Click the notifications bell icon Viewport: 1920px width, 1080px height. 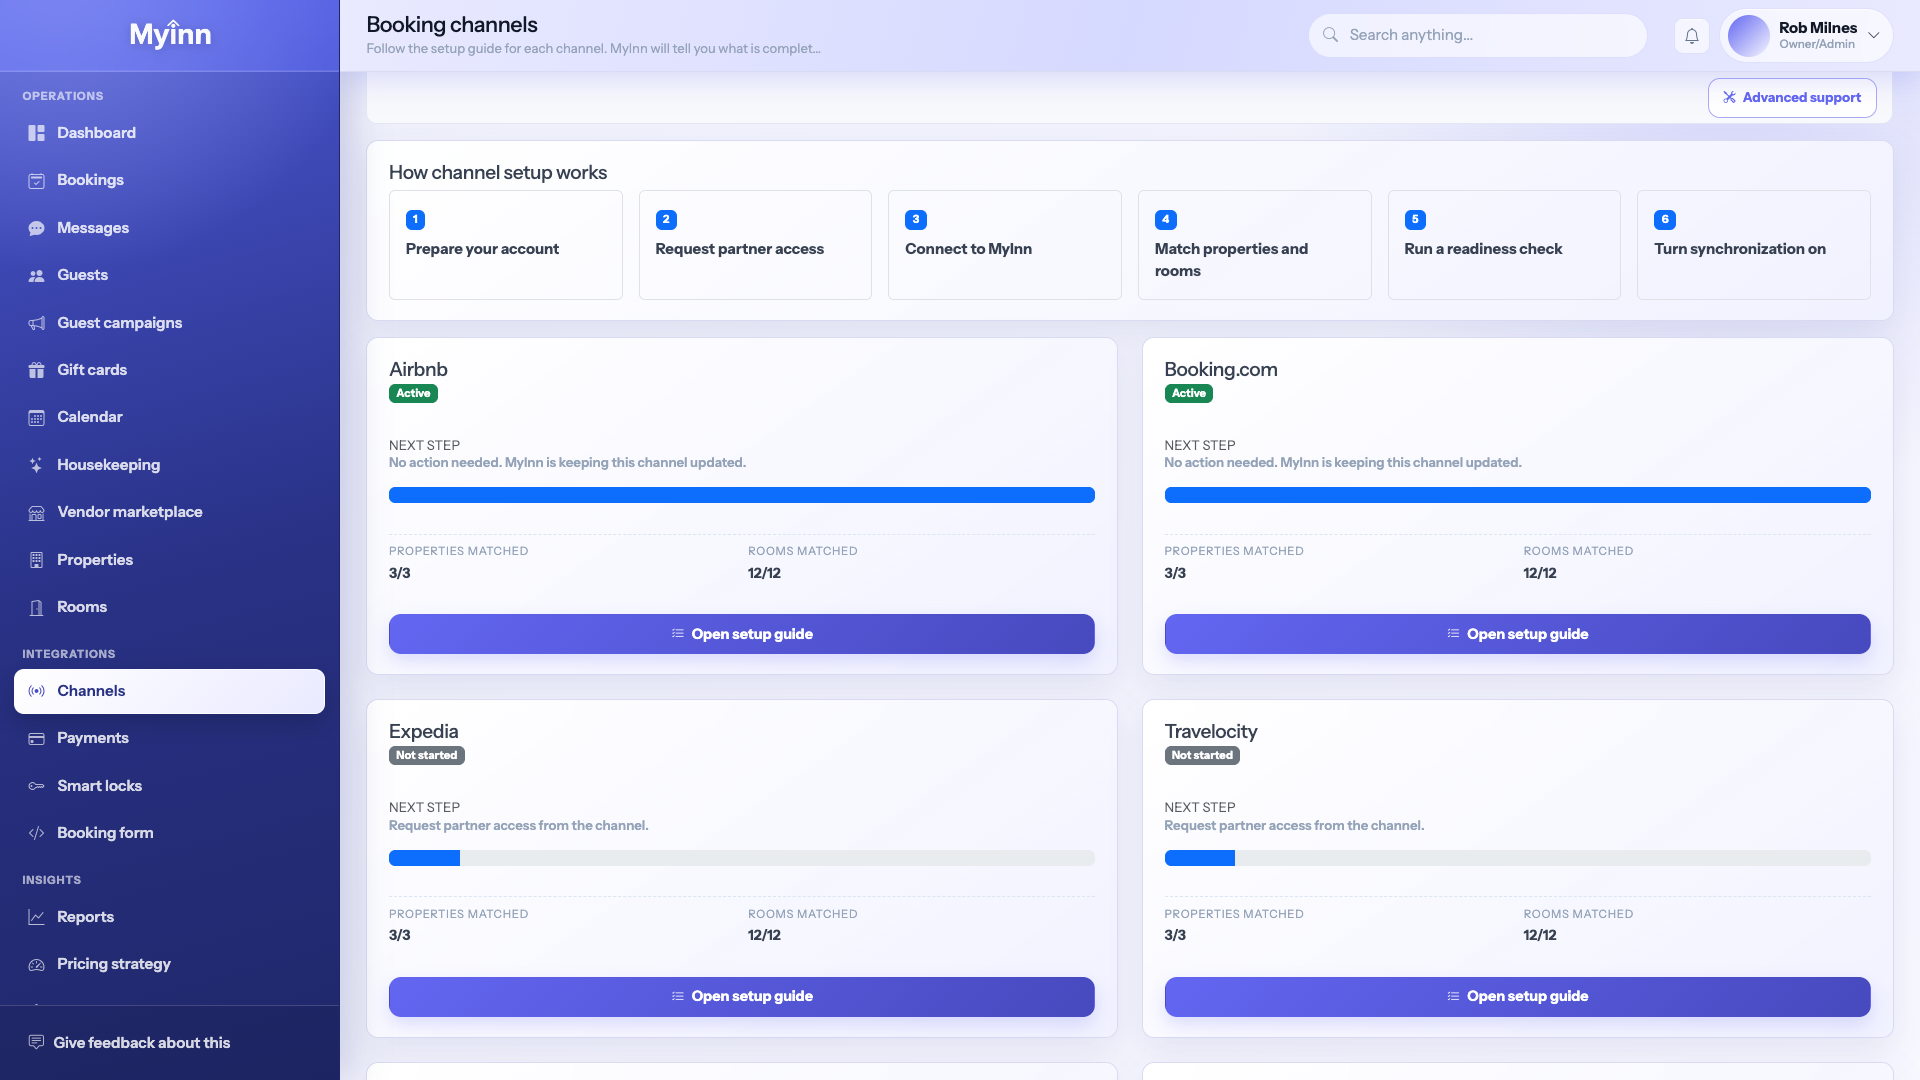[x=1691, y=36]
